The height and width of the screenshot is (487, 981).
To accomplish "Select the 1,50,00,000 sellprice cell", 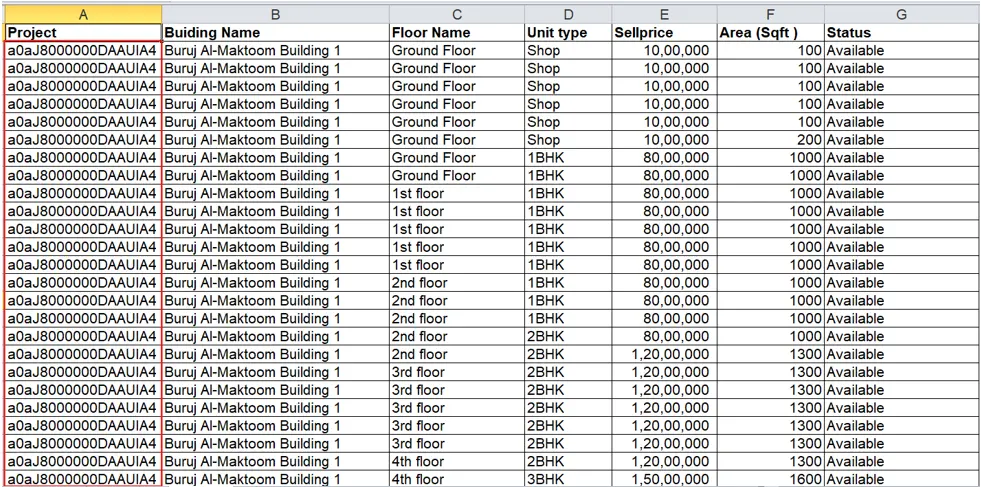I will click(x=664, y=479).
